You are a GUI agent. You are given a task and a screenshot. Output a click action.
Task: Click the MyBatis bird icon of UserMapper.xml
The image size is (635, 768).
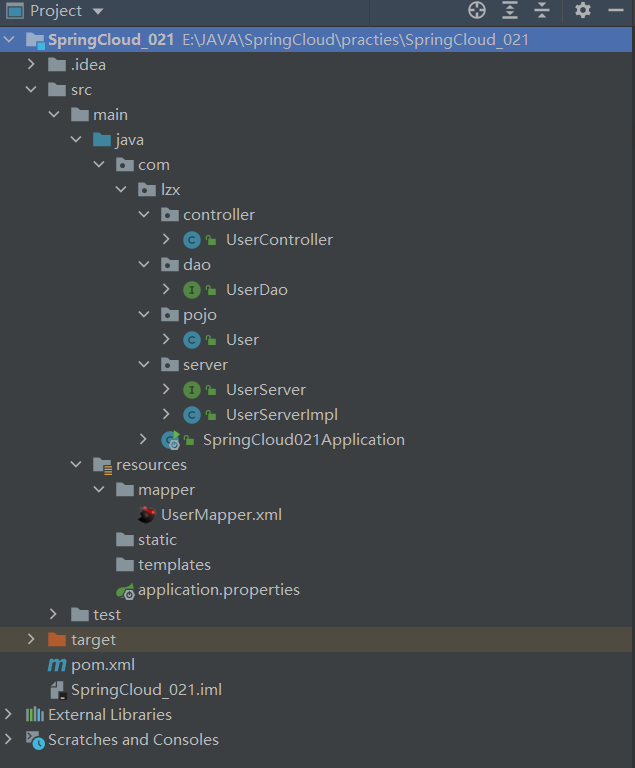point(146,515)
